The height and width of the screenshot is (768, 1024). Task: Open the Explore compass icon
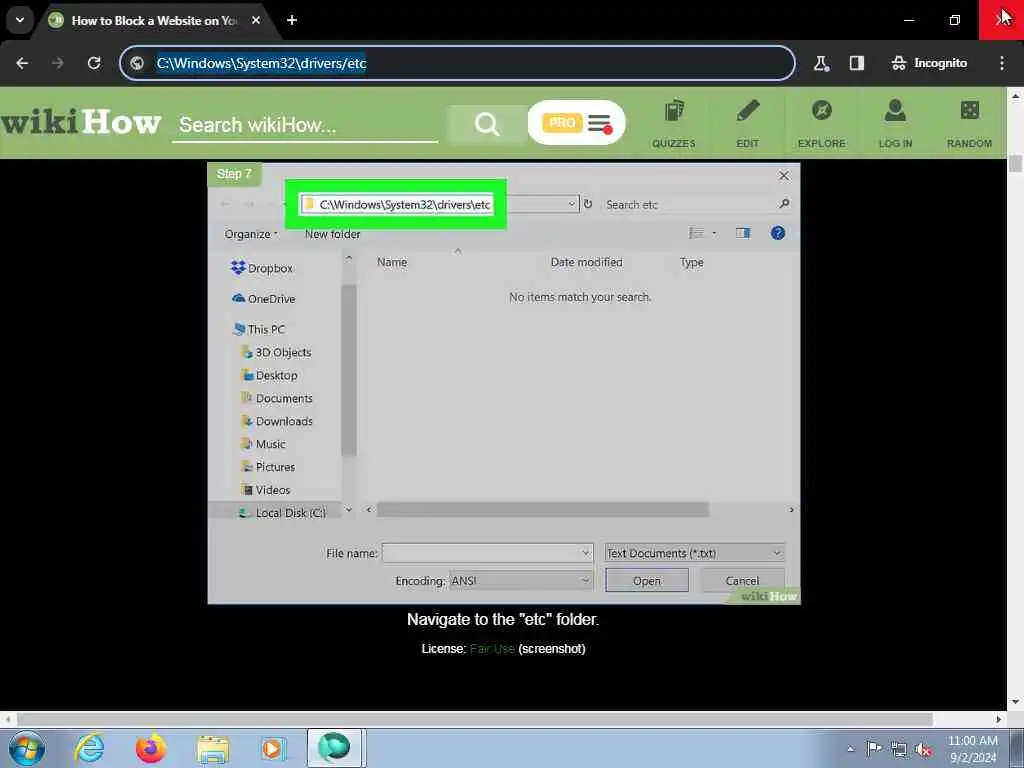[x=822, y=123]
